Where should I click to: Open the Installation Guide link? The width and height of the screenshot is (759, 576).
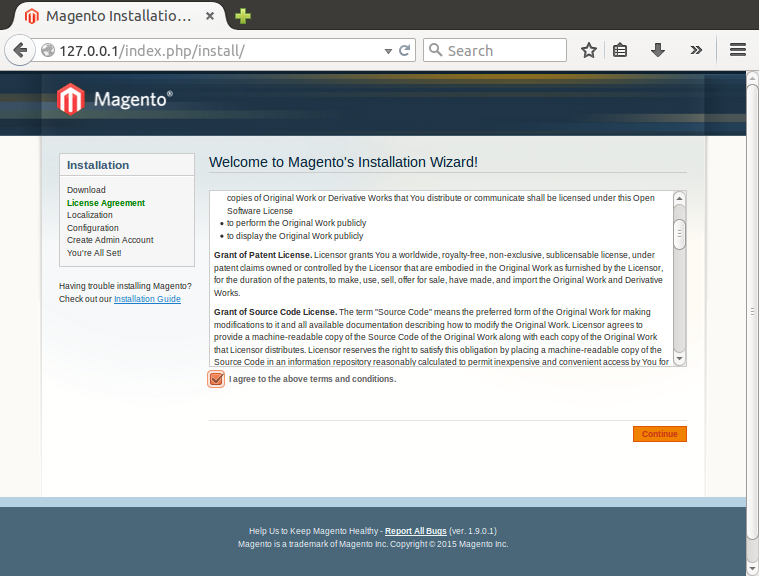147,299
